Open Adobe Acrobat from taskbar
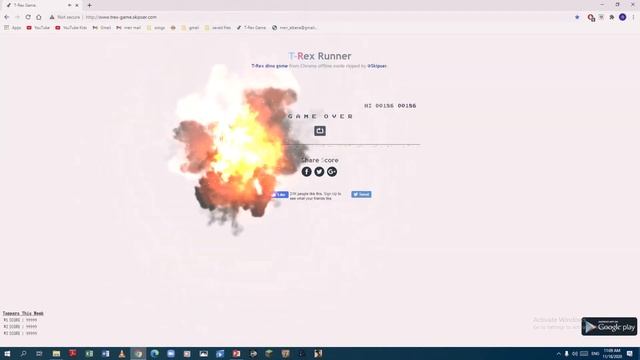The width and height of the screenshot is (640, 360). pos(73,353)
